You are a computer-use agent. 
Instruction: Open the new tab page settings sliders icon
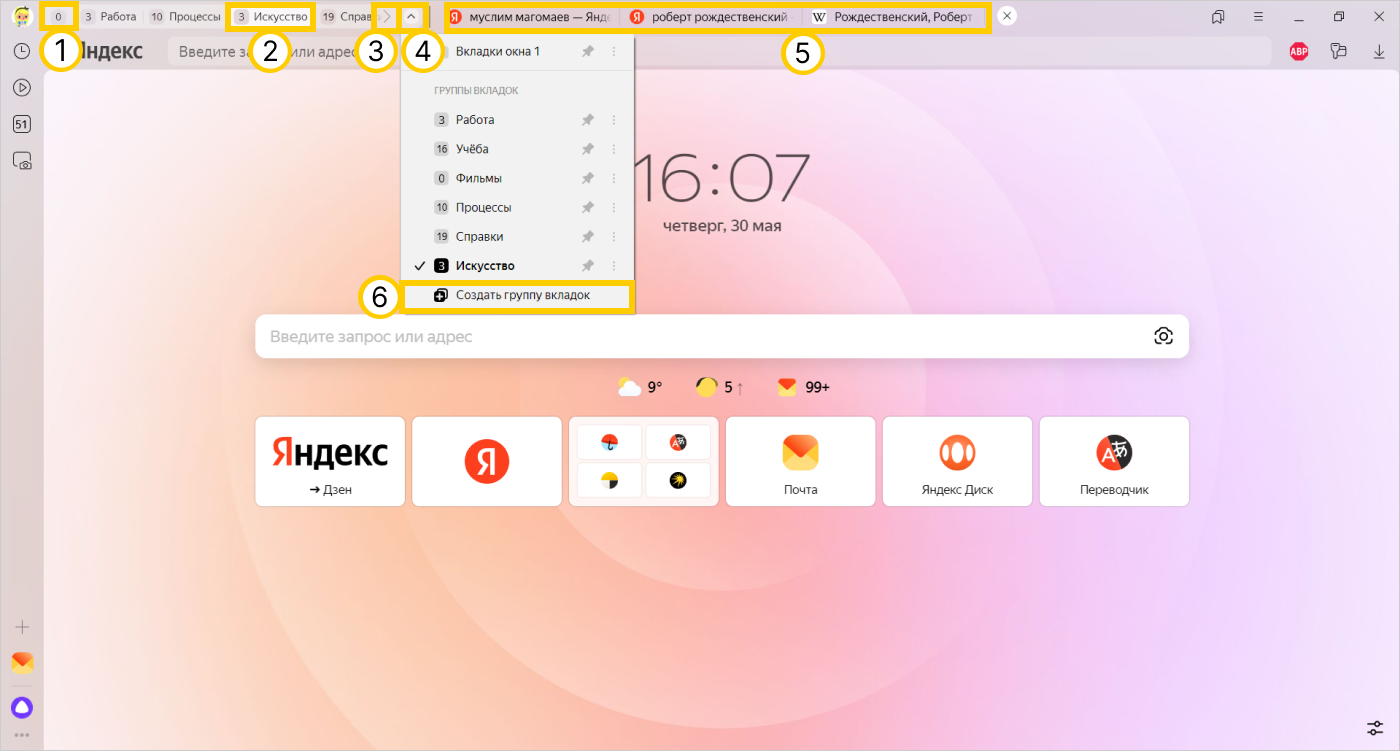click(1376, 727)
